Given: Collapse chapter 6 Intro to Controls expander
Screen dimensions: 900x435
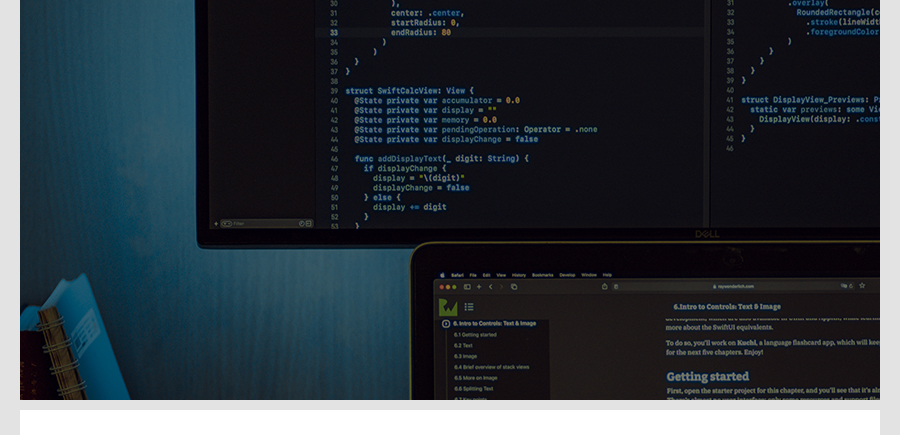Looking at the screenshot, I should [446, 324].
